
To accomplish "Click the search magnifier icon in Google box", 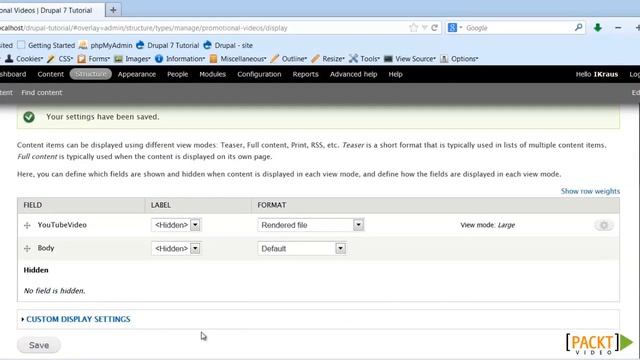I will (x=578, y=28).
